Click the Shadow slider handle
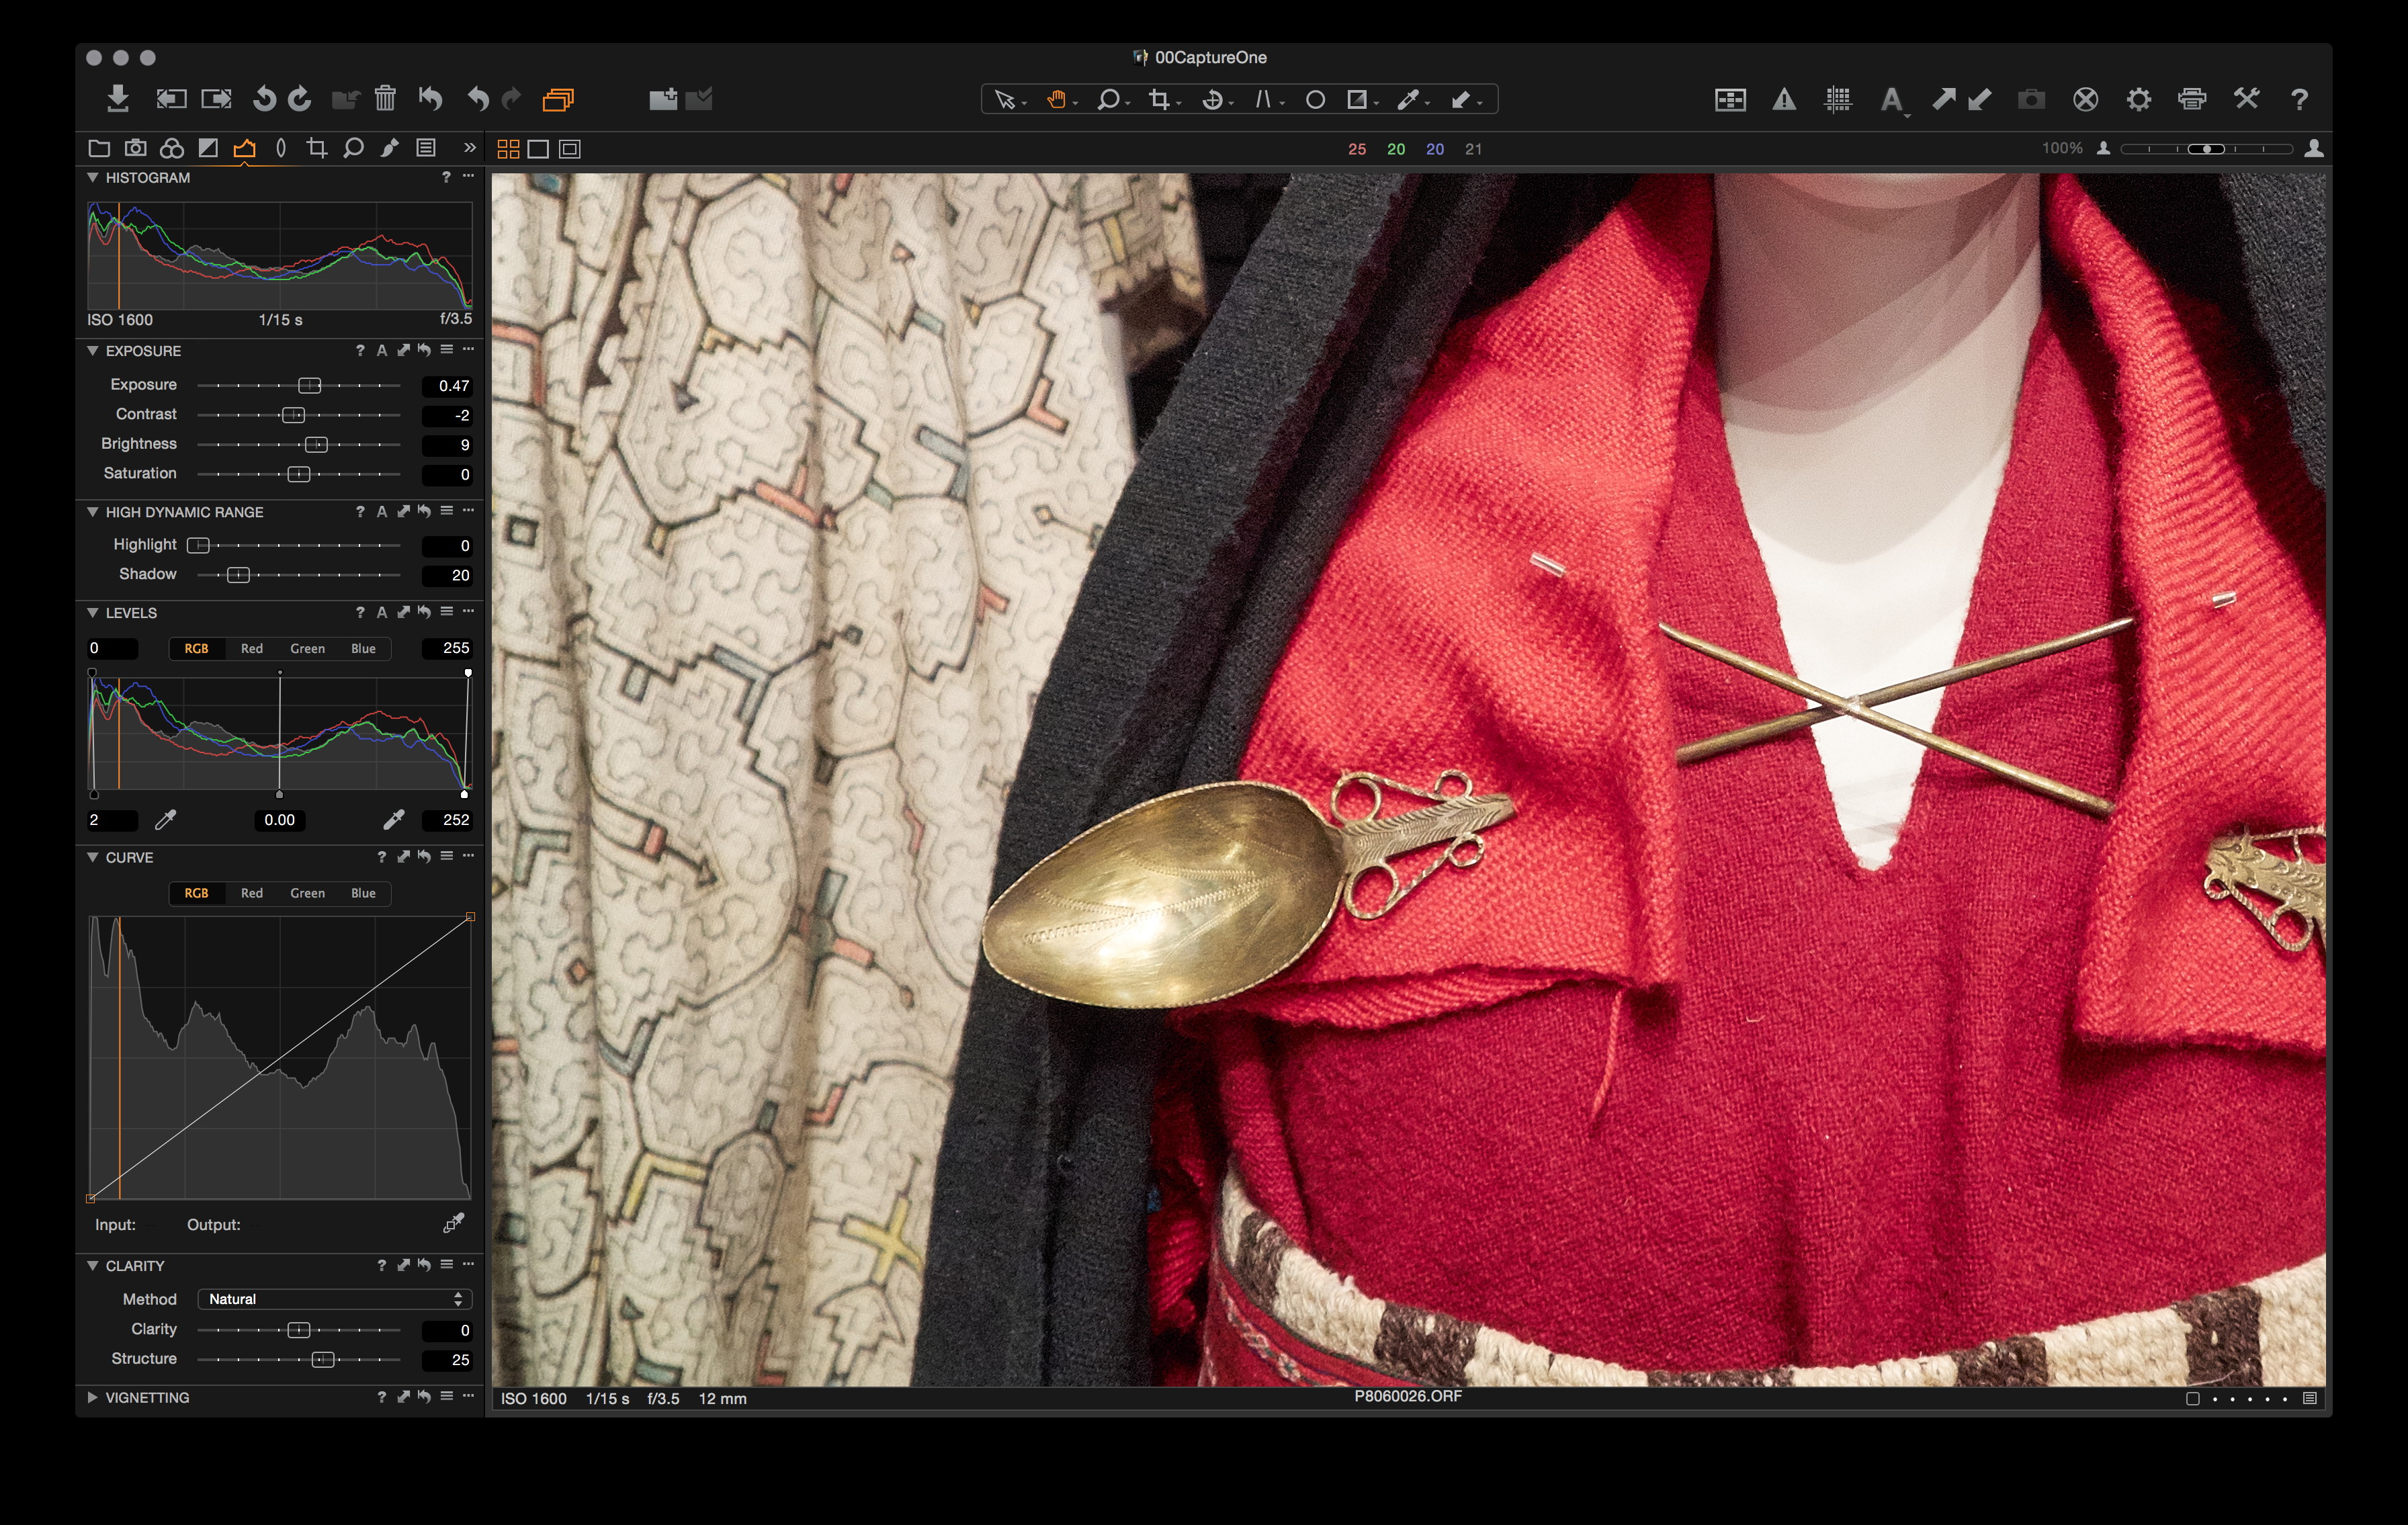 coord(238,575)
